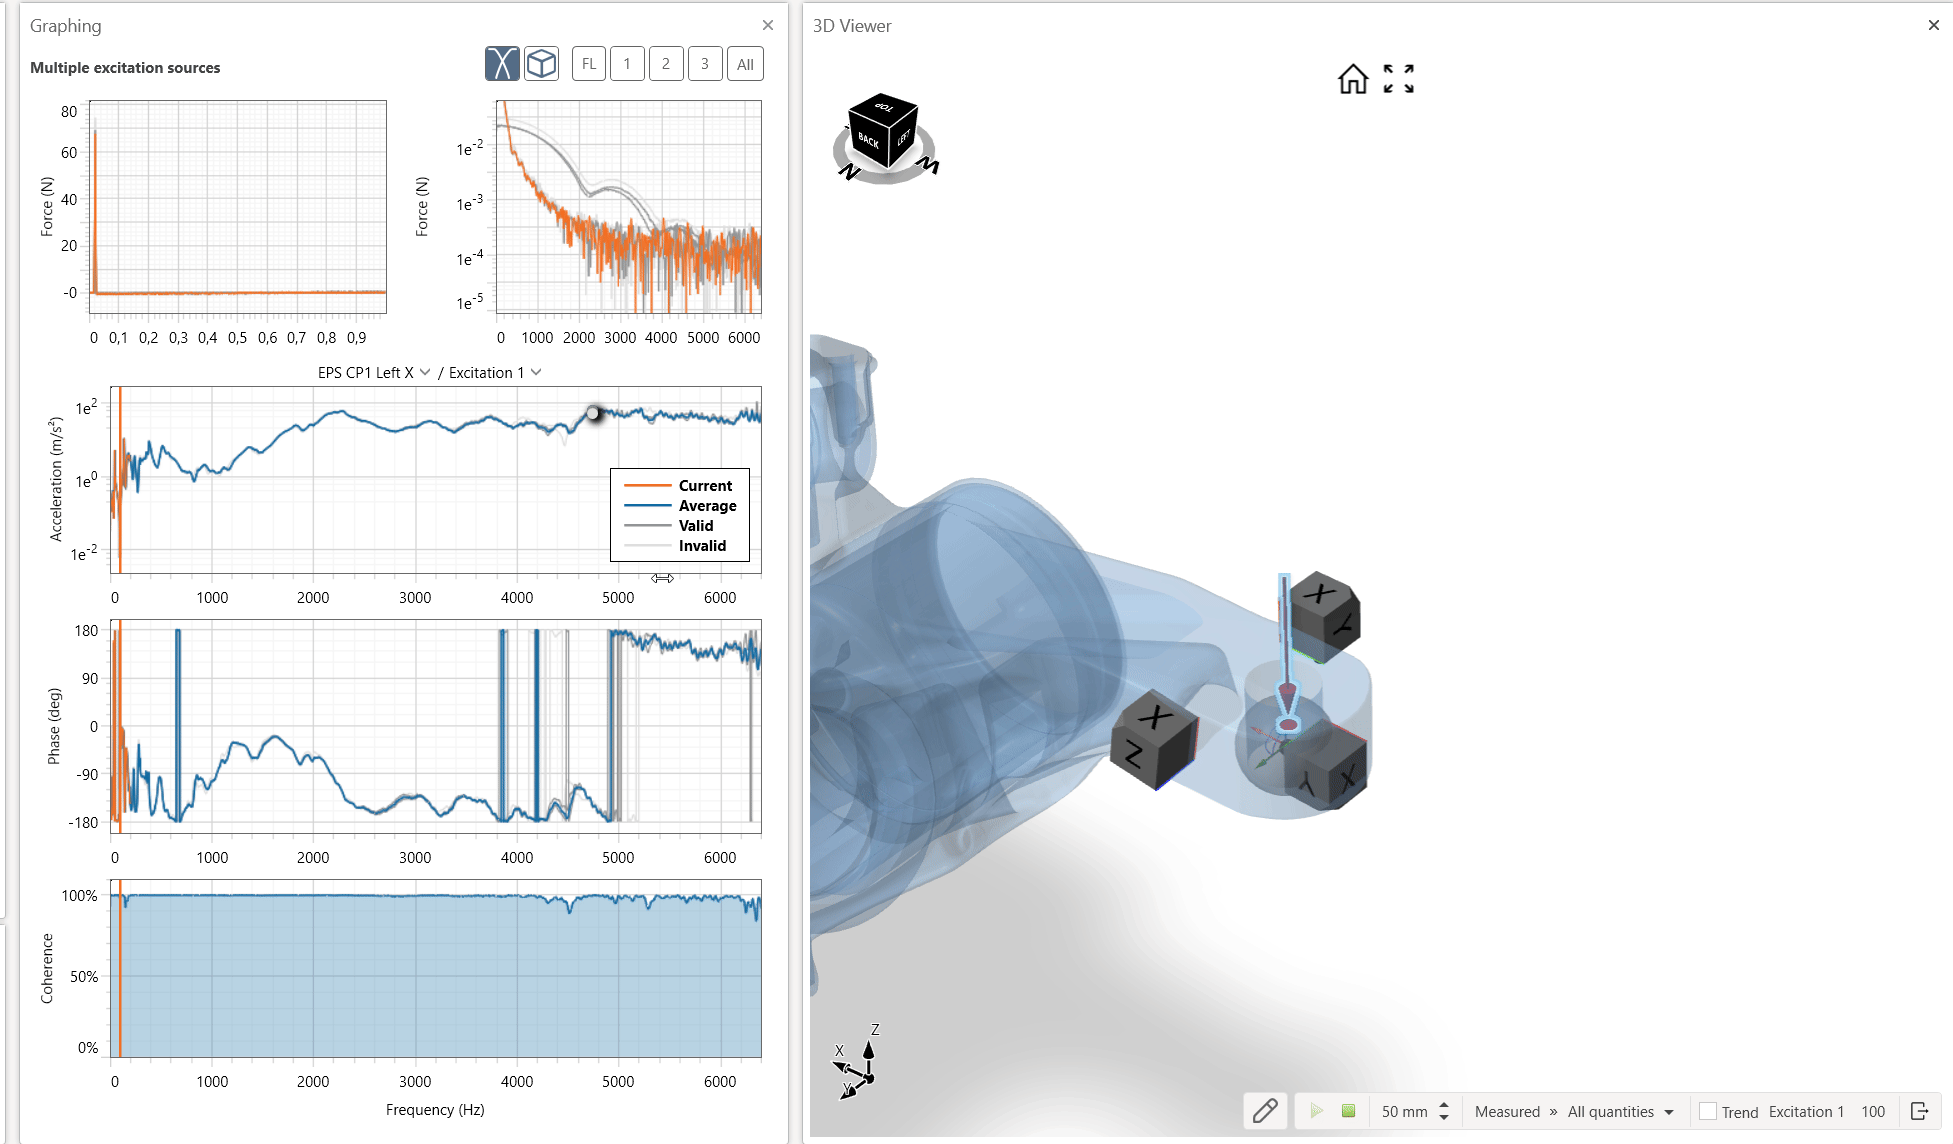Activate the pencil edit tool
Screen dimensions: 1953x1144
[1265, 1111]
